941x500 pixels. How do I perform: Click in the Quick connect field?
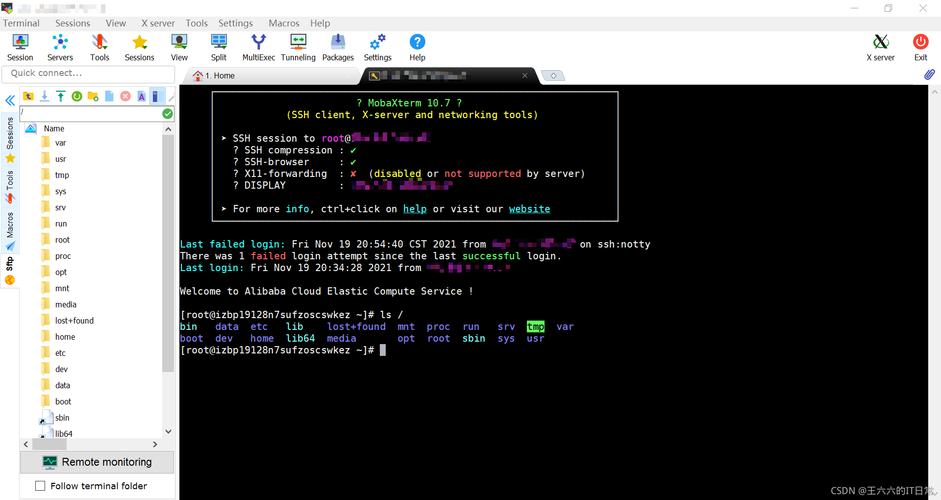[x=89, y=73]
